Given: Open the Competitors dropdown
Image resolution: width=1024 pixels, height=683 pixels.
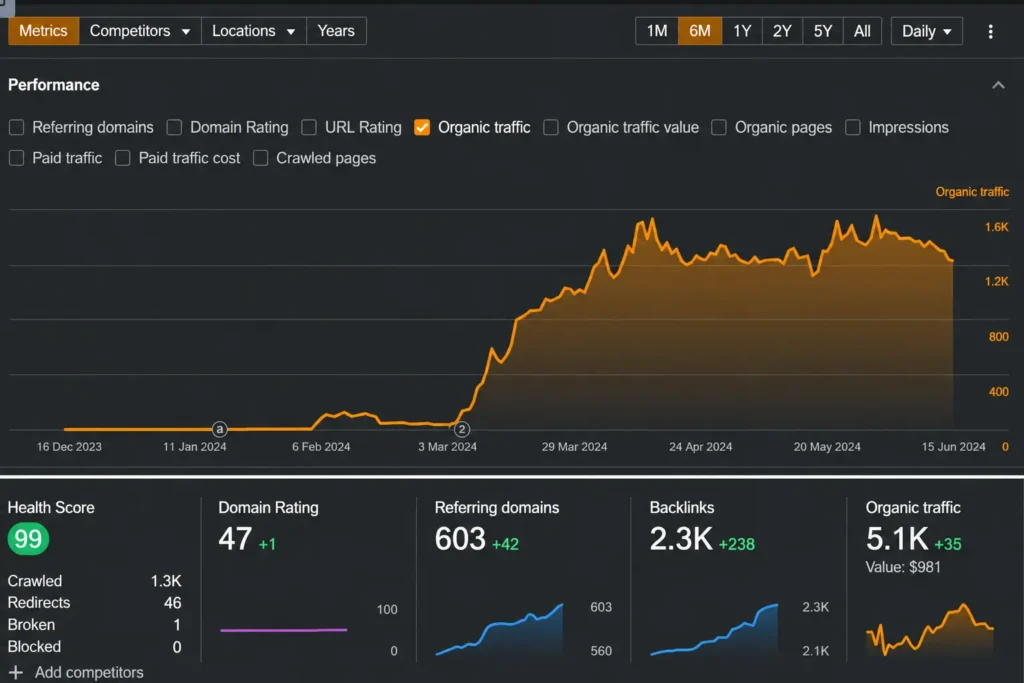Looking at the screenshot, I should [140, 31].
